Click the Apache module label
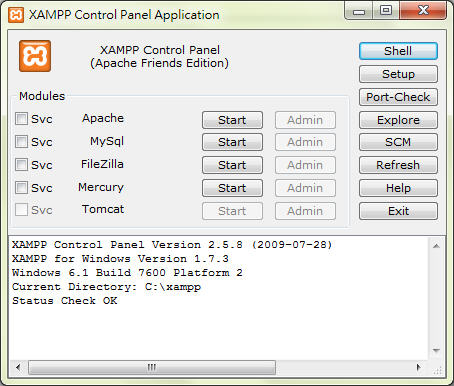This screenshot has width=454, height=386. 103,118
